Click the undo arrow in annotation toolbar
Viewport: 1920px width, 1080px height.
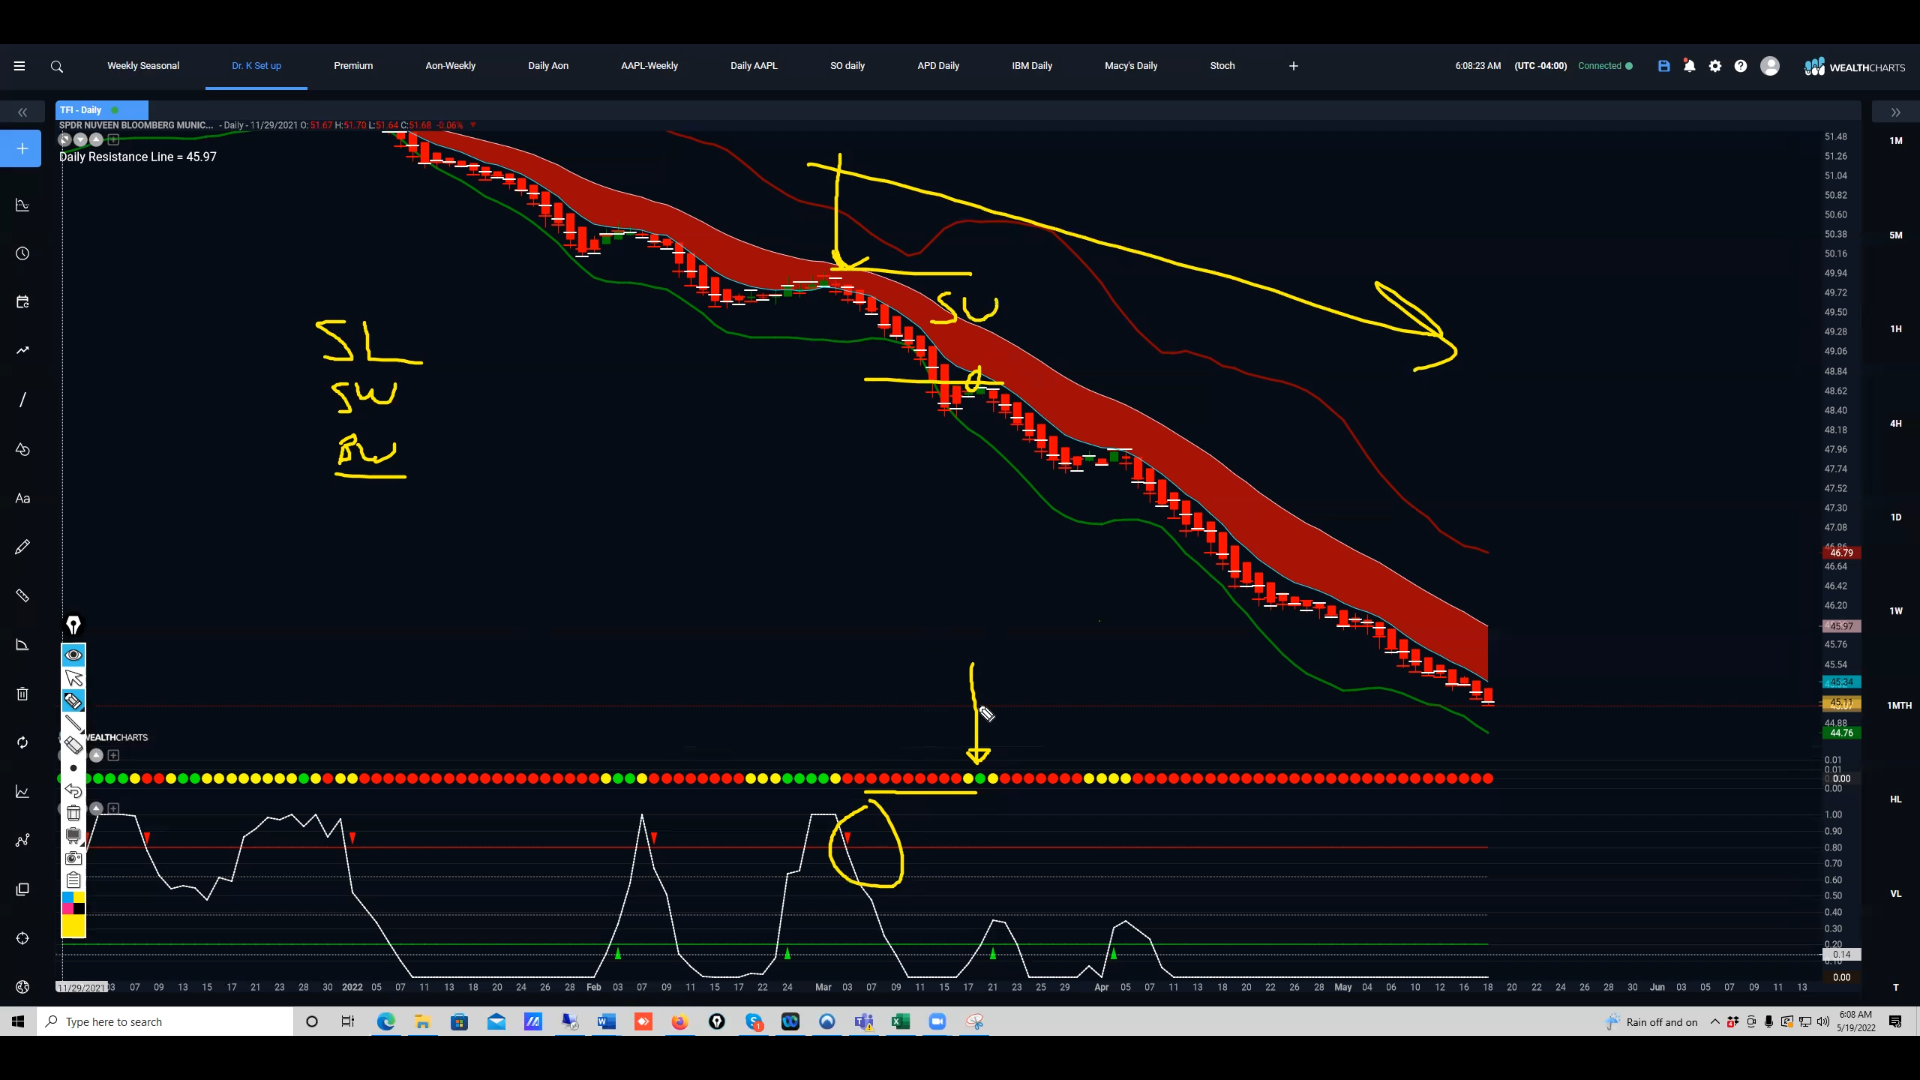click(73, 791)
